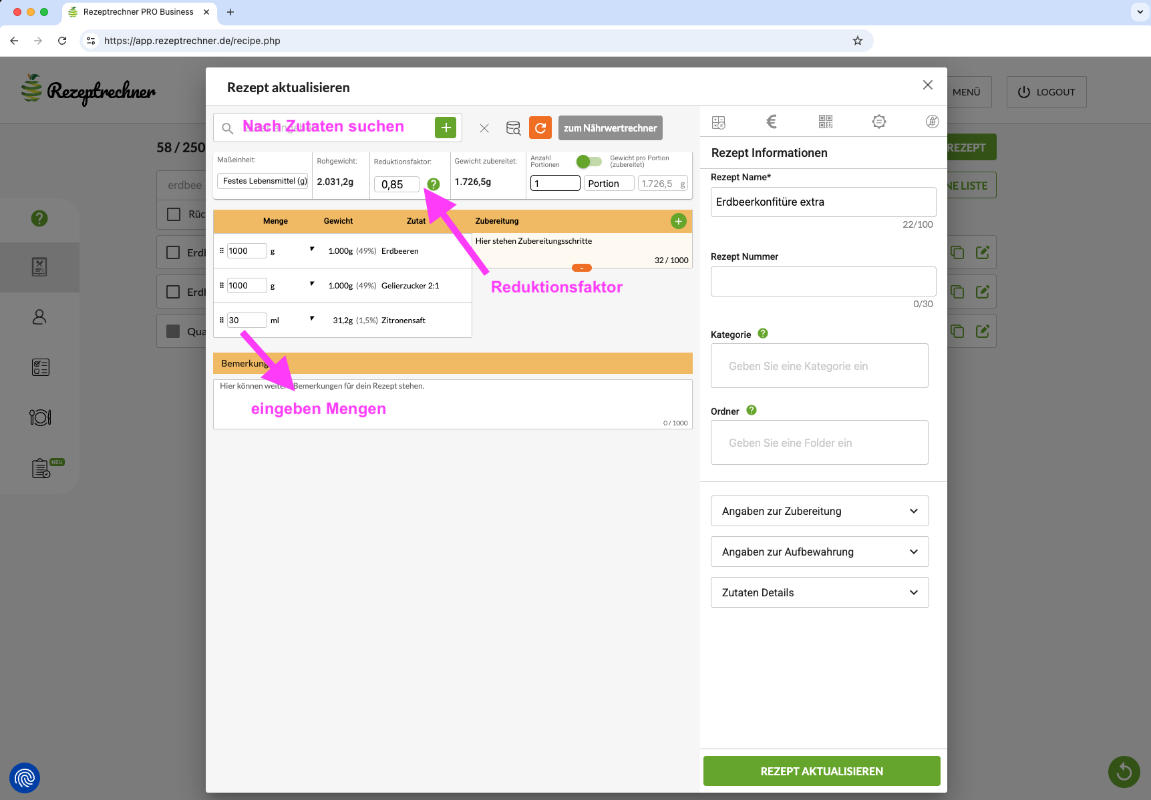Clear the ingredient search with the X icon
The width and height of the screenshot is (1151, 800).
484,128
